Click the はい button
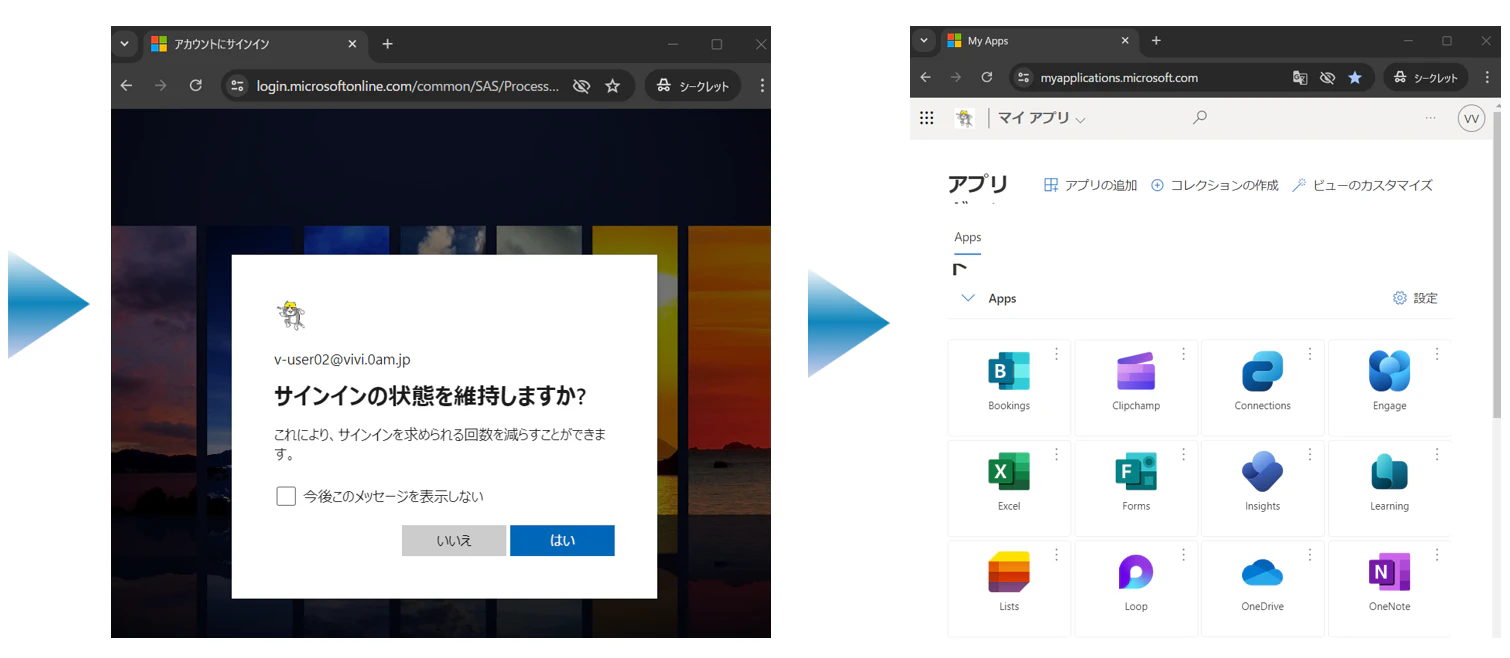This screenshot has height=658, width=1510. click(562, 540)
